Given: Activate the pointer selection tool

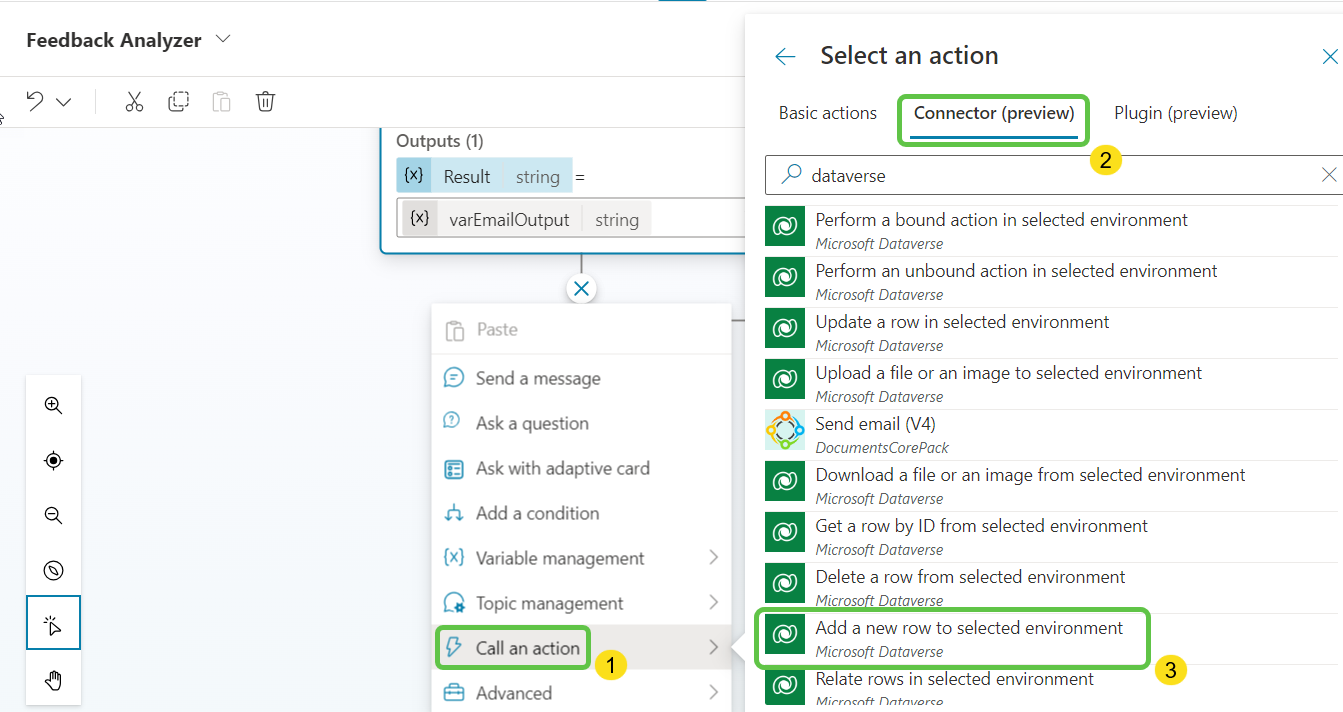Looking at the screenshot, I should [54, 626].
